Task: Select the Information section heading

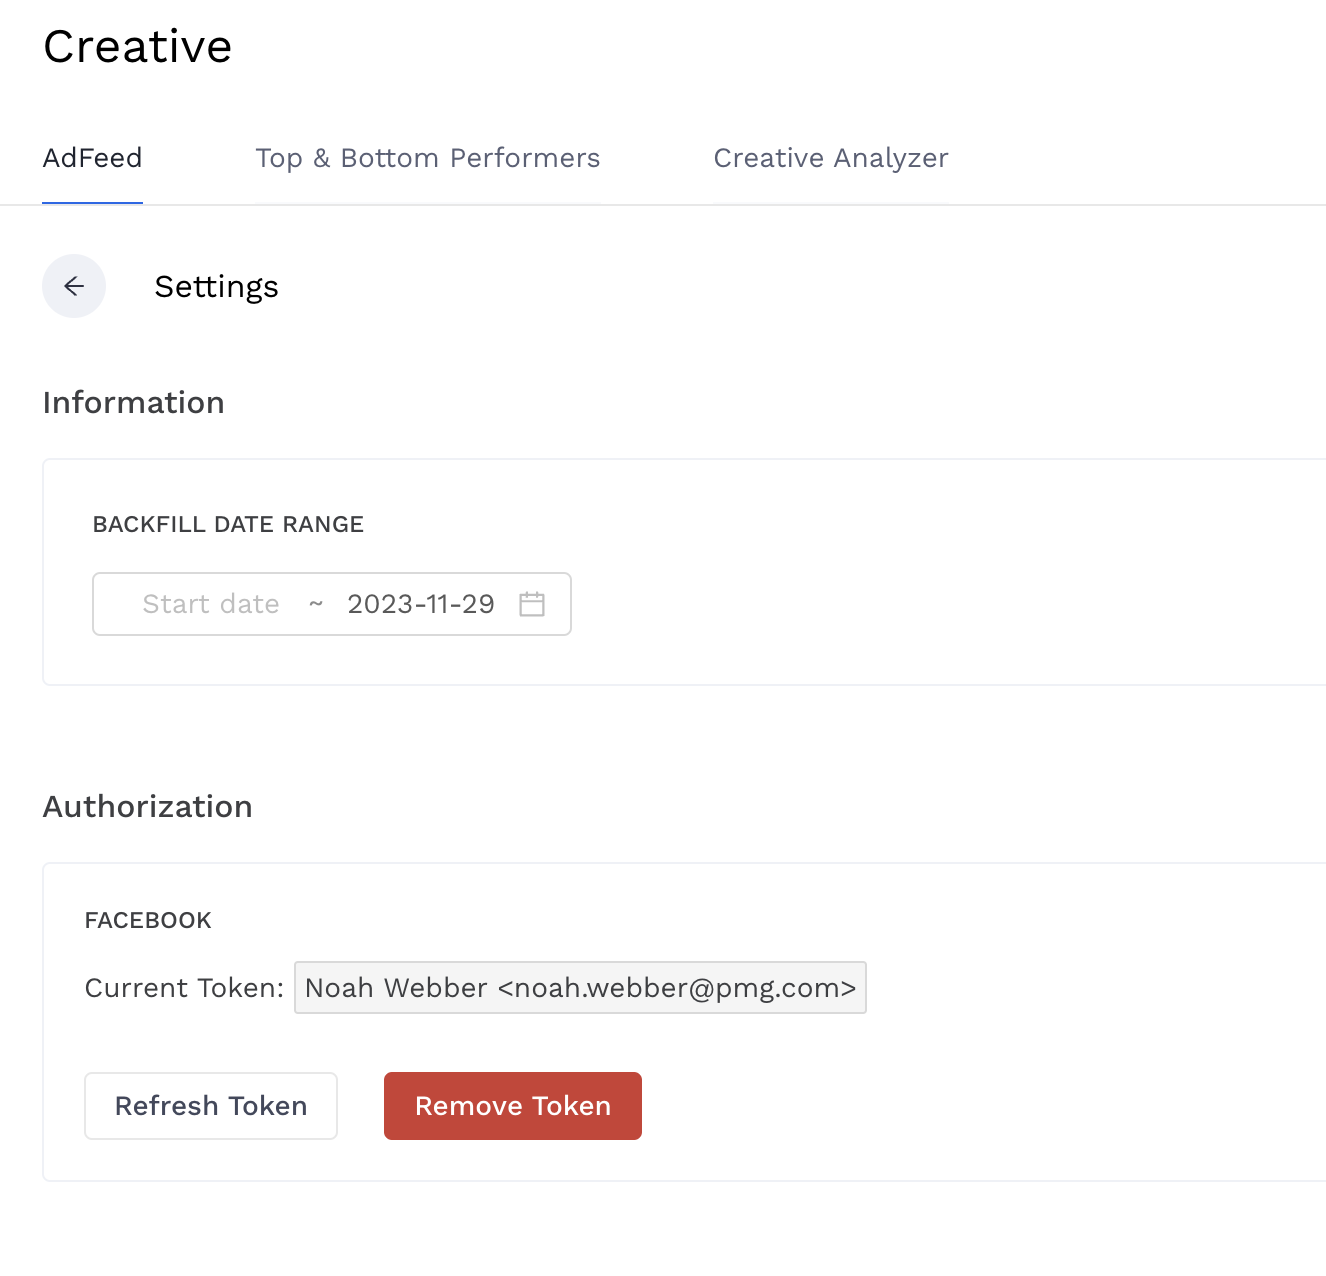Action: [x=133, y=403]
